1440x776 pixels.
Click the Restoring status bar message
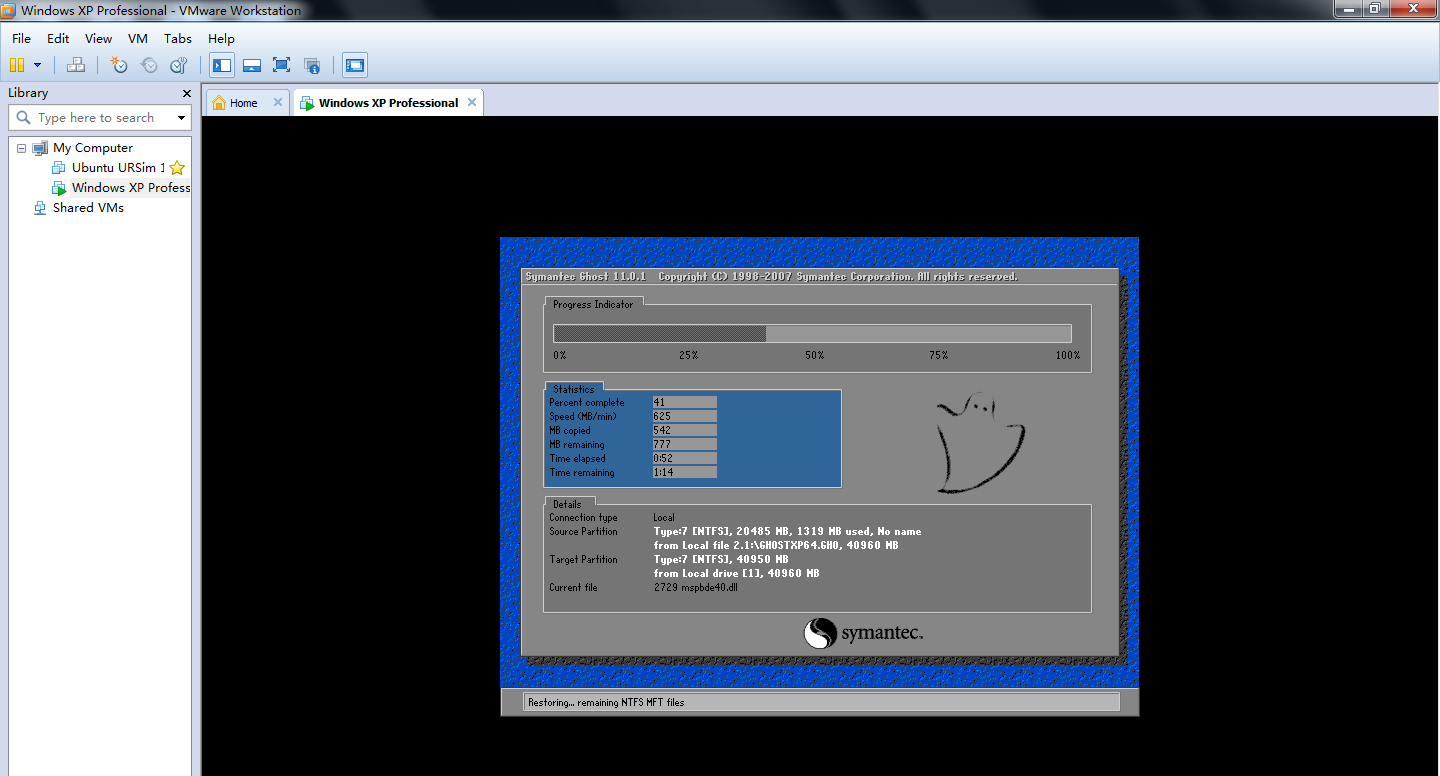coord(606,702)
